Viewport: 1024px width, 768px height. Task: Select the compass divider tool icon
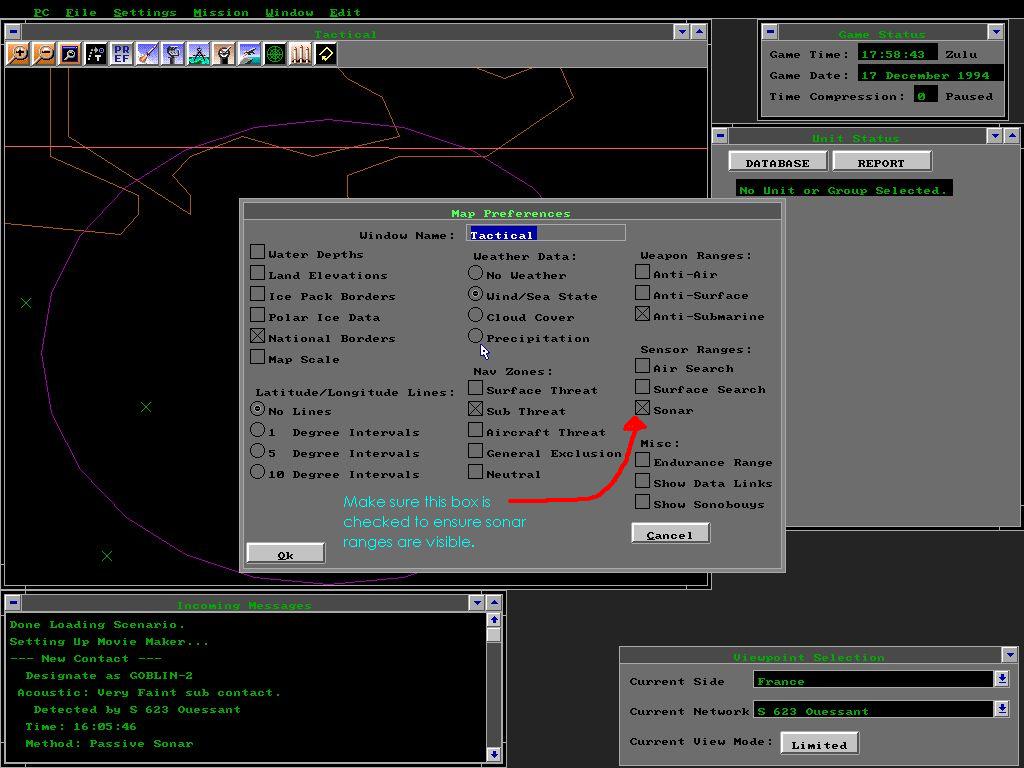pos(198,54)
